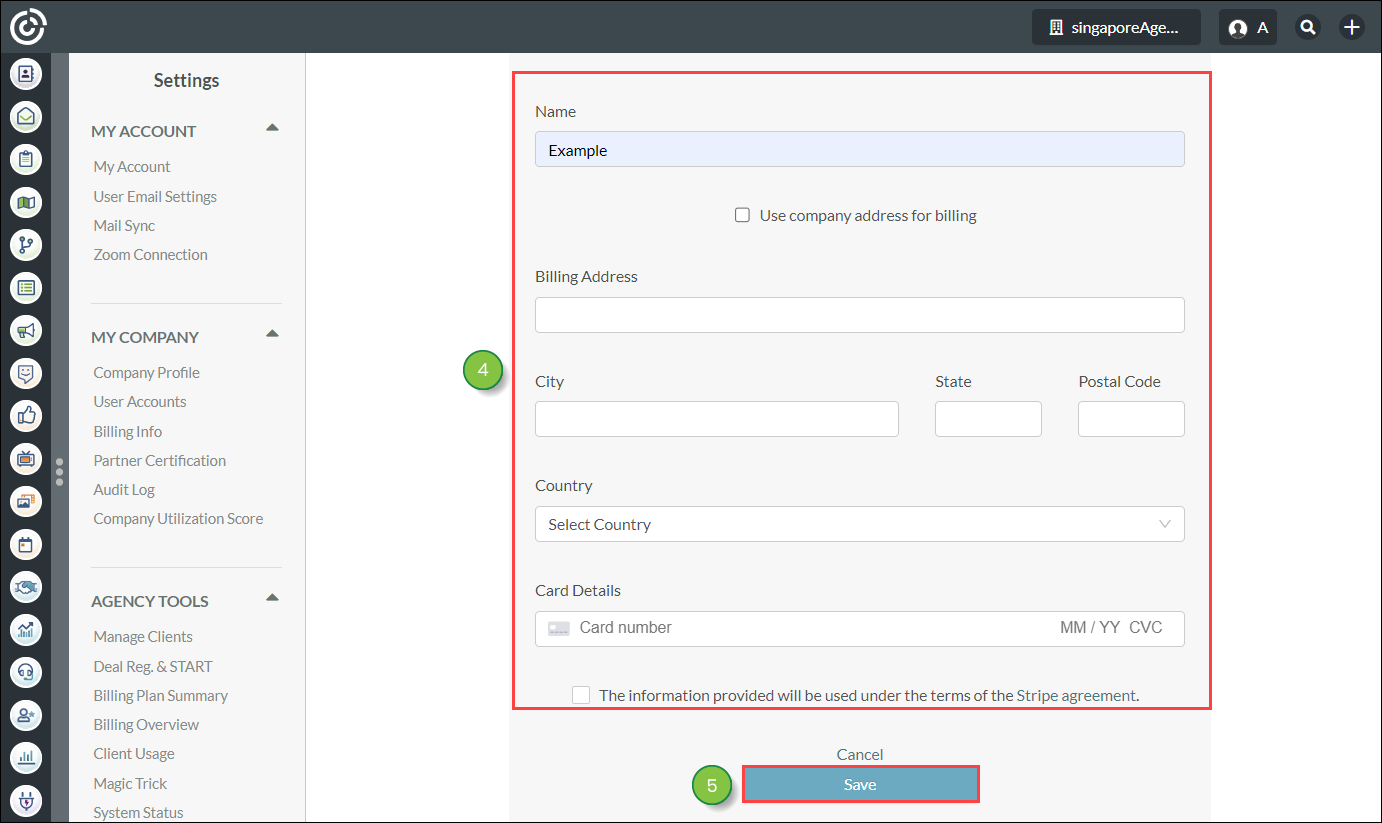Collapse the MY COMPANY section
This screenshot has height=823, width=1382.
pyautogui.click(x=272, y=334)
